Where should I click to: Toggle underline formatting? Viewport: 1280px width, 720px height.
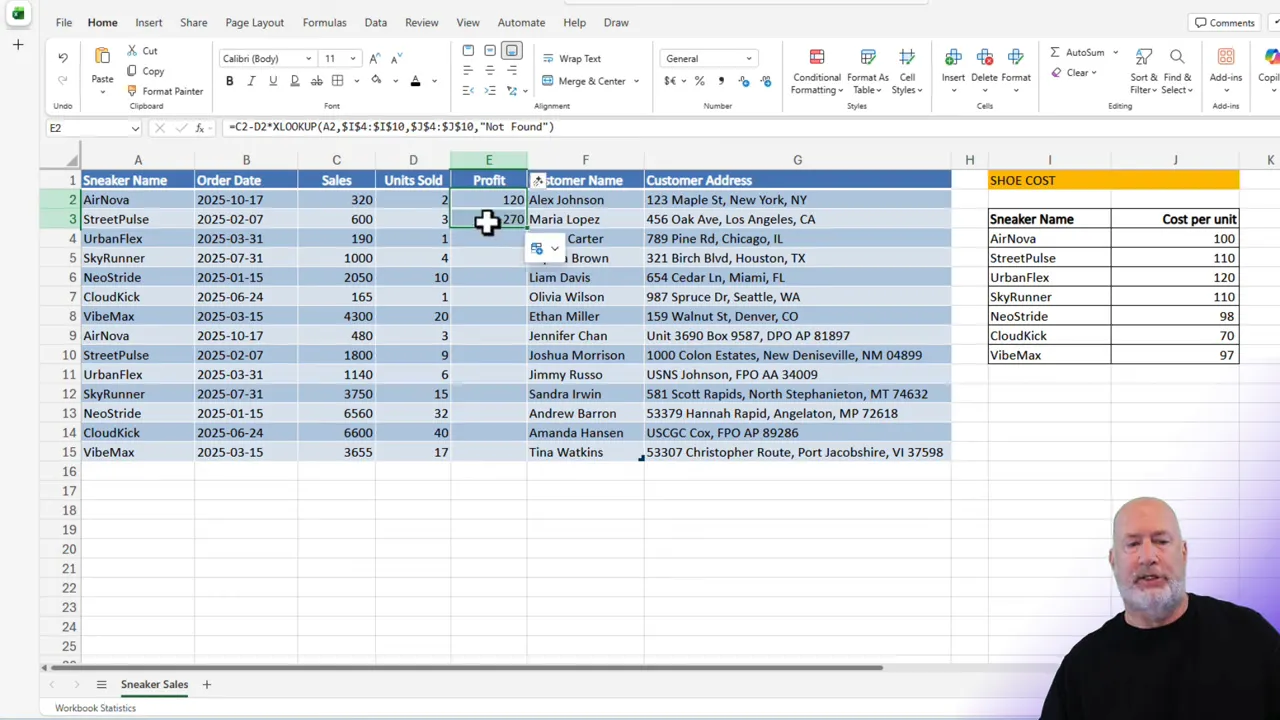tap(272, 80)
